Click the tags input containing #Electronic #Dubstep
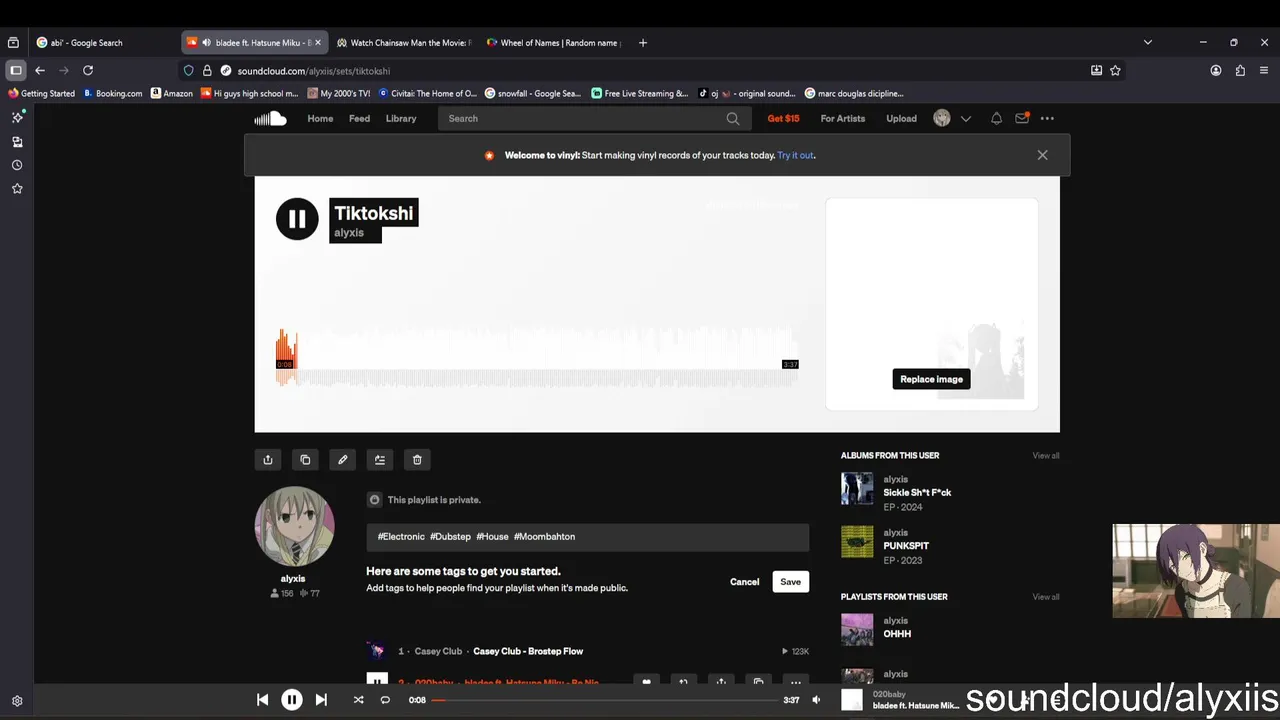The width and height of the screenshot is (1280, 720). [587, 537]
